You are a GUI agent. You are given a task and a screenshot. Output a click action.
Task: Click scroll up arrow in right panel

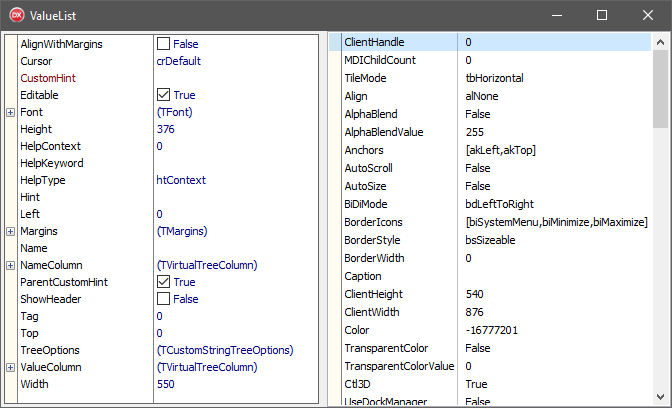(x=662, y=43)
